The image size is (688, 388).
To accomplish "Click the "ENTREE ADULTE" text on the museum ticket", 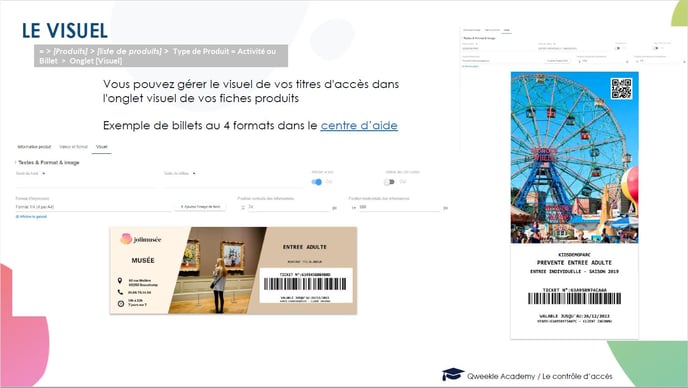I will [x=305, y=247].
